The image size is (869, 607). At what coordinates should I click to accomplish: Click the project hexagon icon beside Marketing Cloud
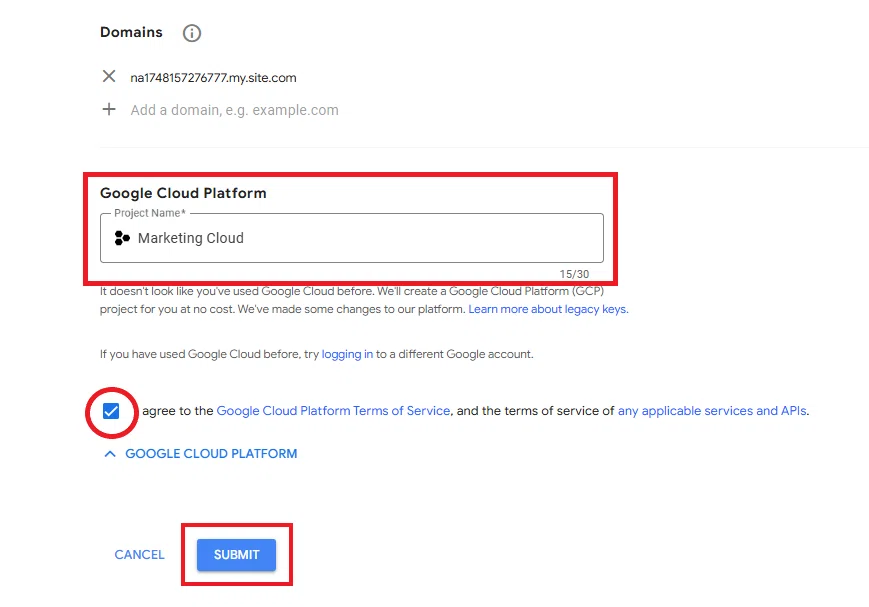(122, 238)
